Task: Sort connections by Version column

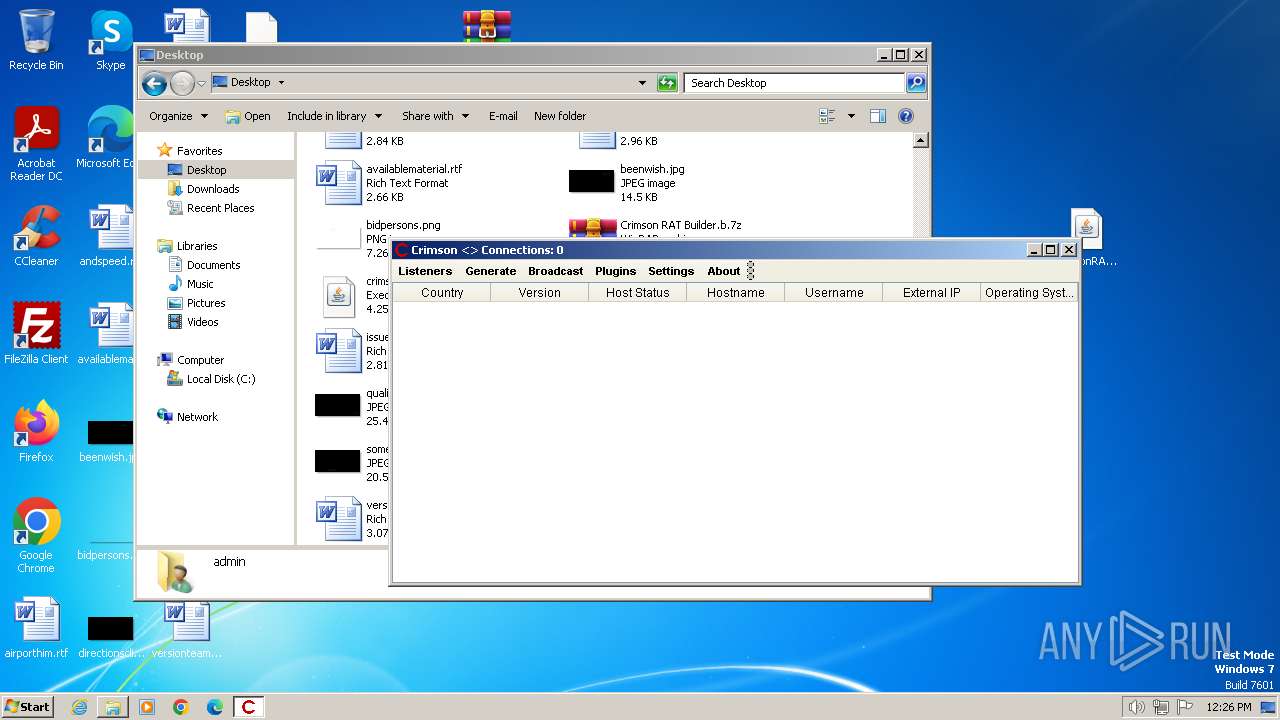Action: 539,293
